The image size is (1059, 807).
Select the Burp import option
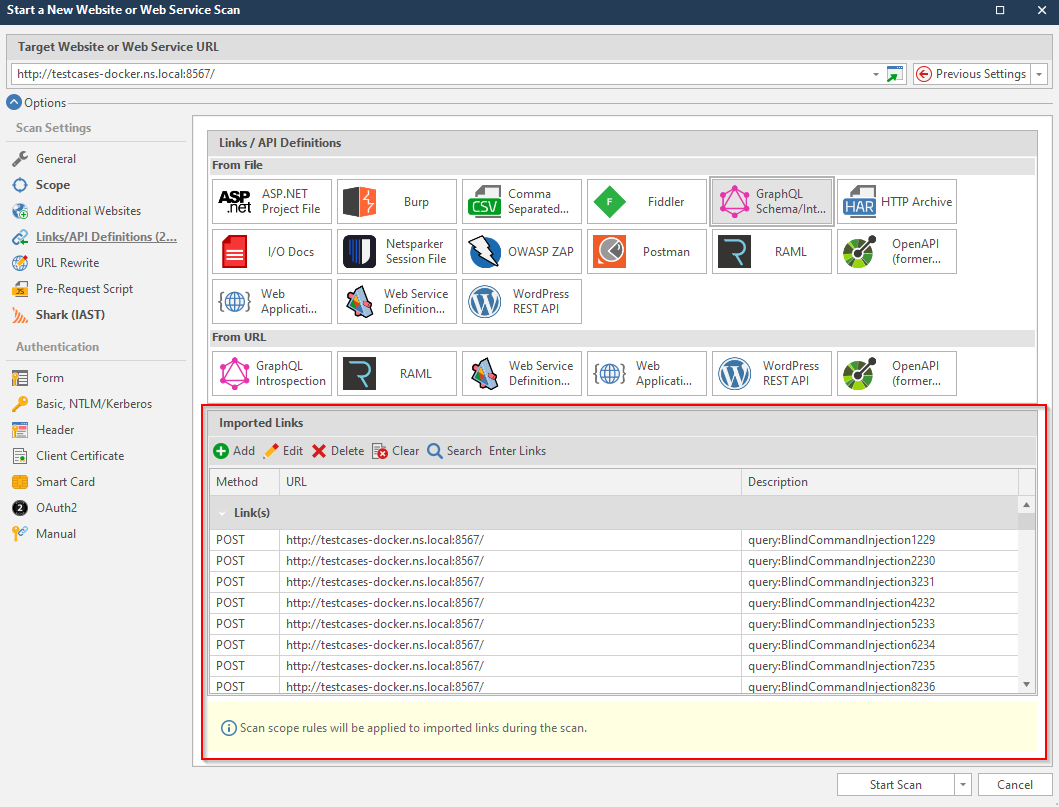[x=396, y=201]
